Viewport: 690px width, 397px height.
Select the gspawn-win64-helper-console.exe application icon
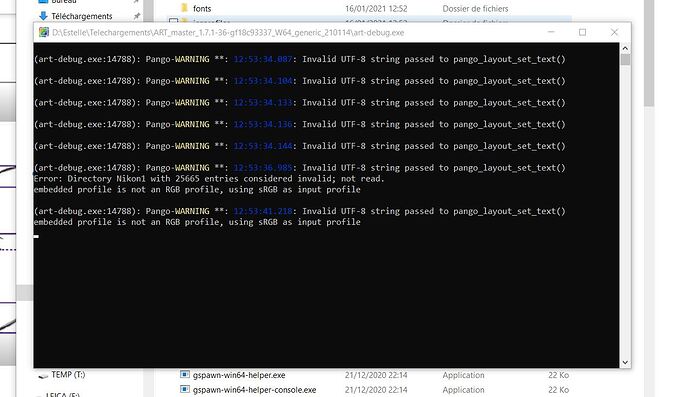[x=185, y=389]
